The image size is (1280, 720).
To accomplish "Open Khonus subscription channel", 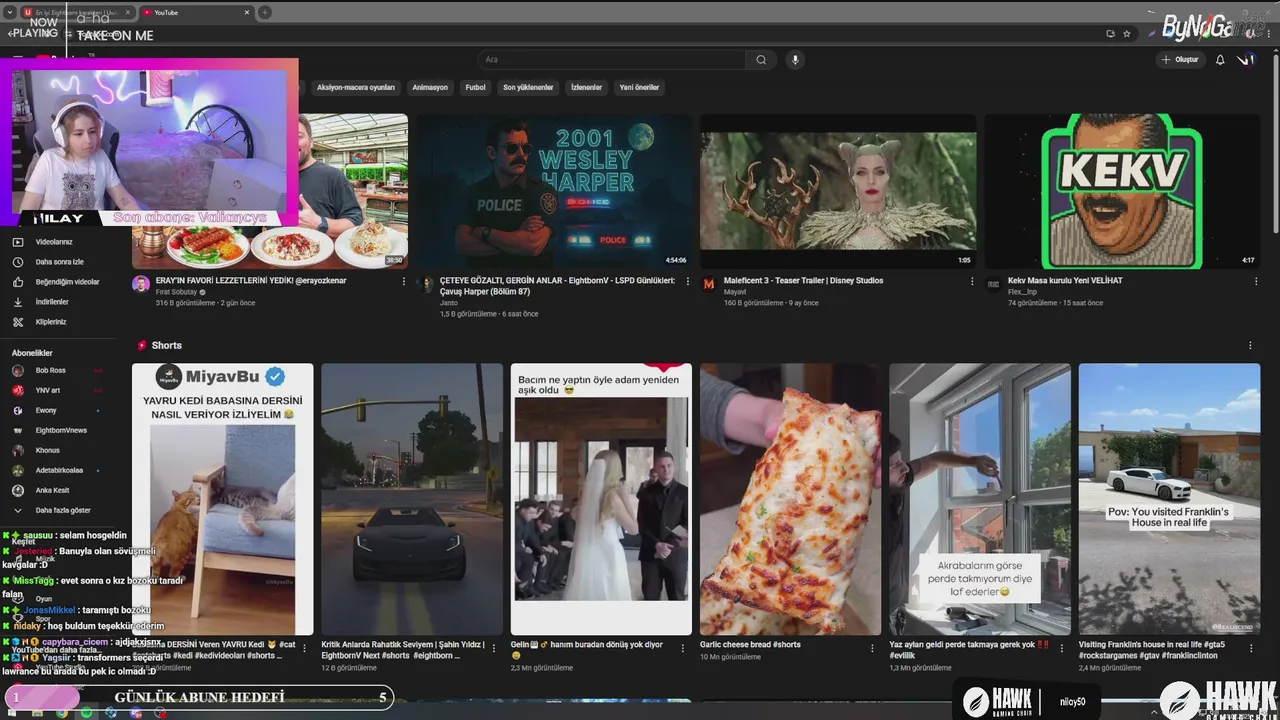I will click(47, 450).
